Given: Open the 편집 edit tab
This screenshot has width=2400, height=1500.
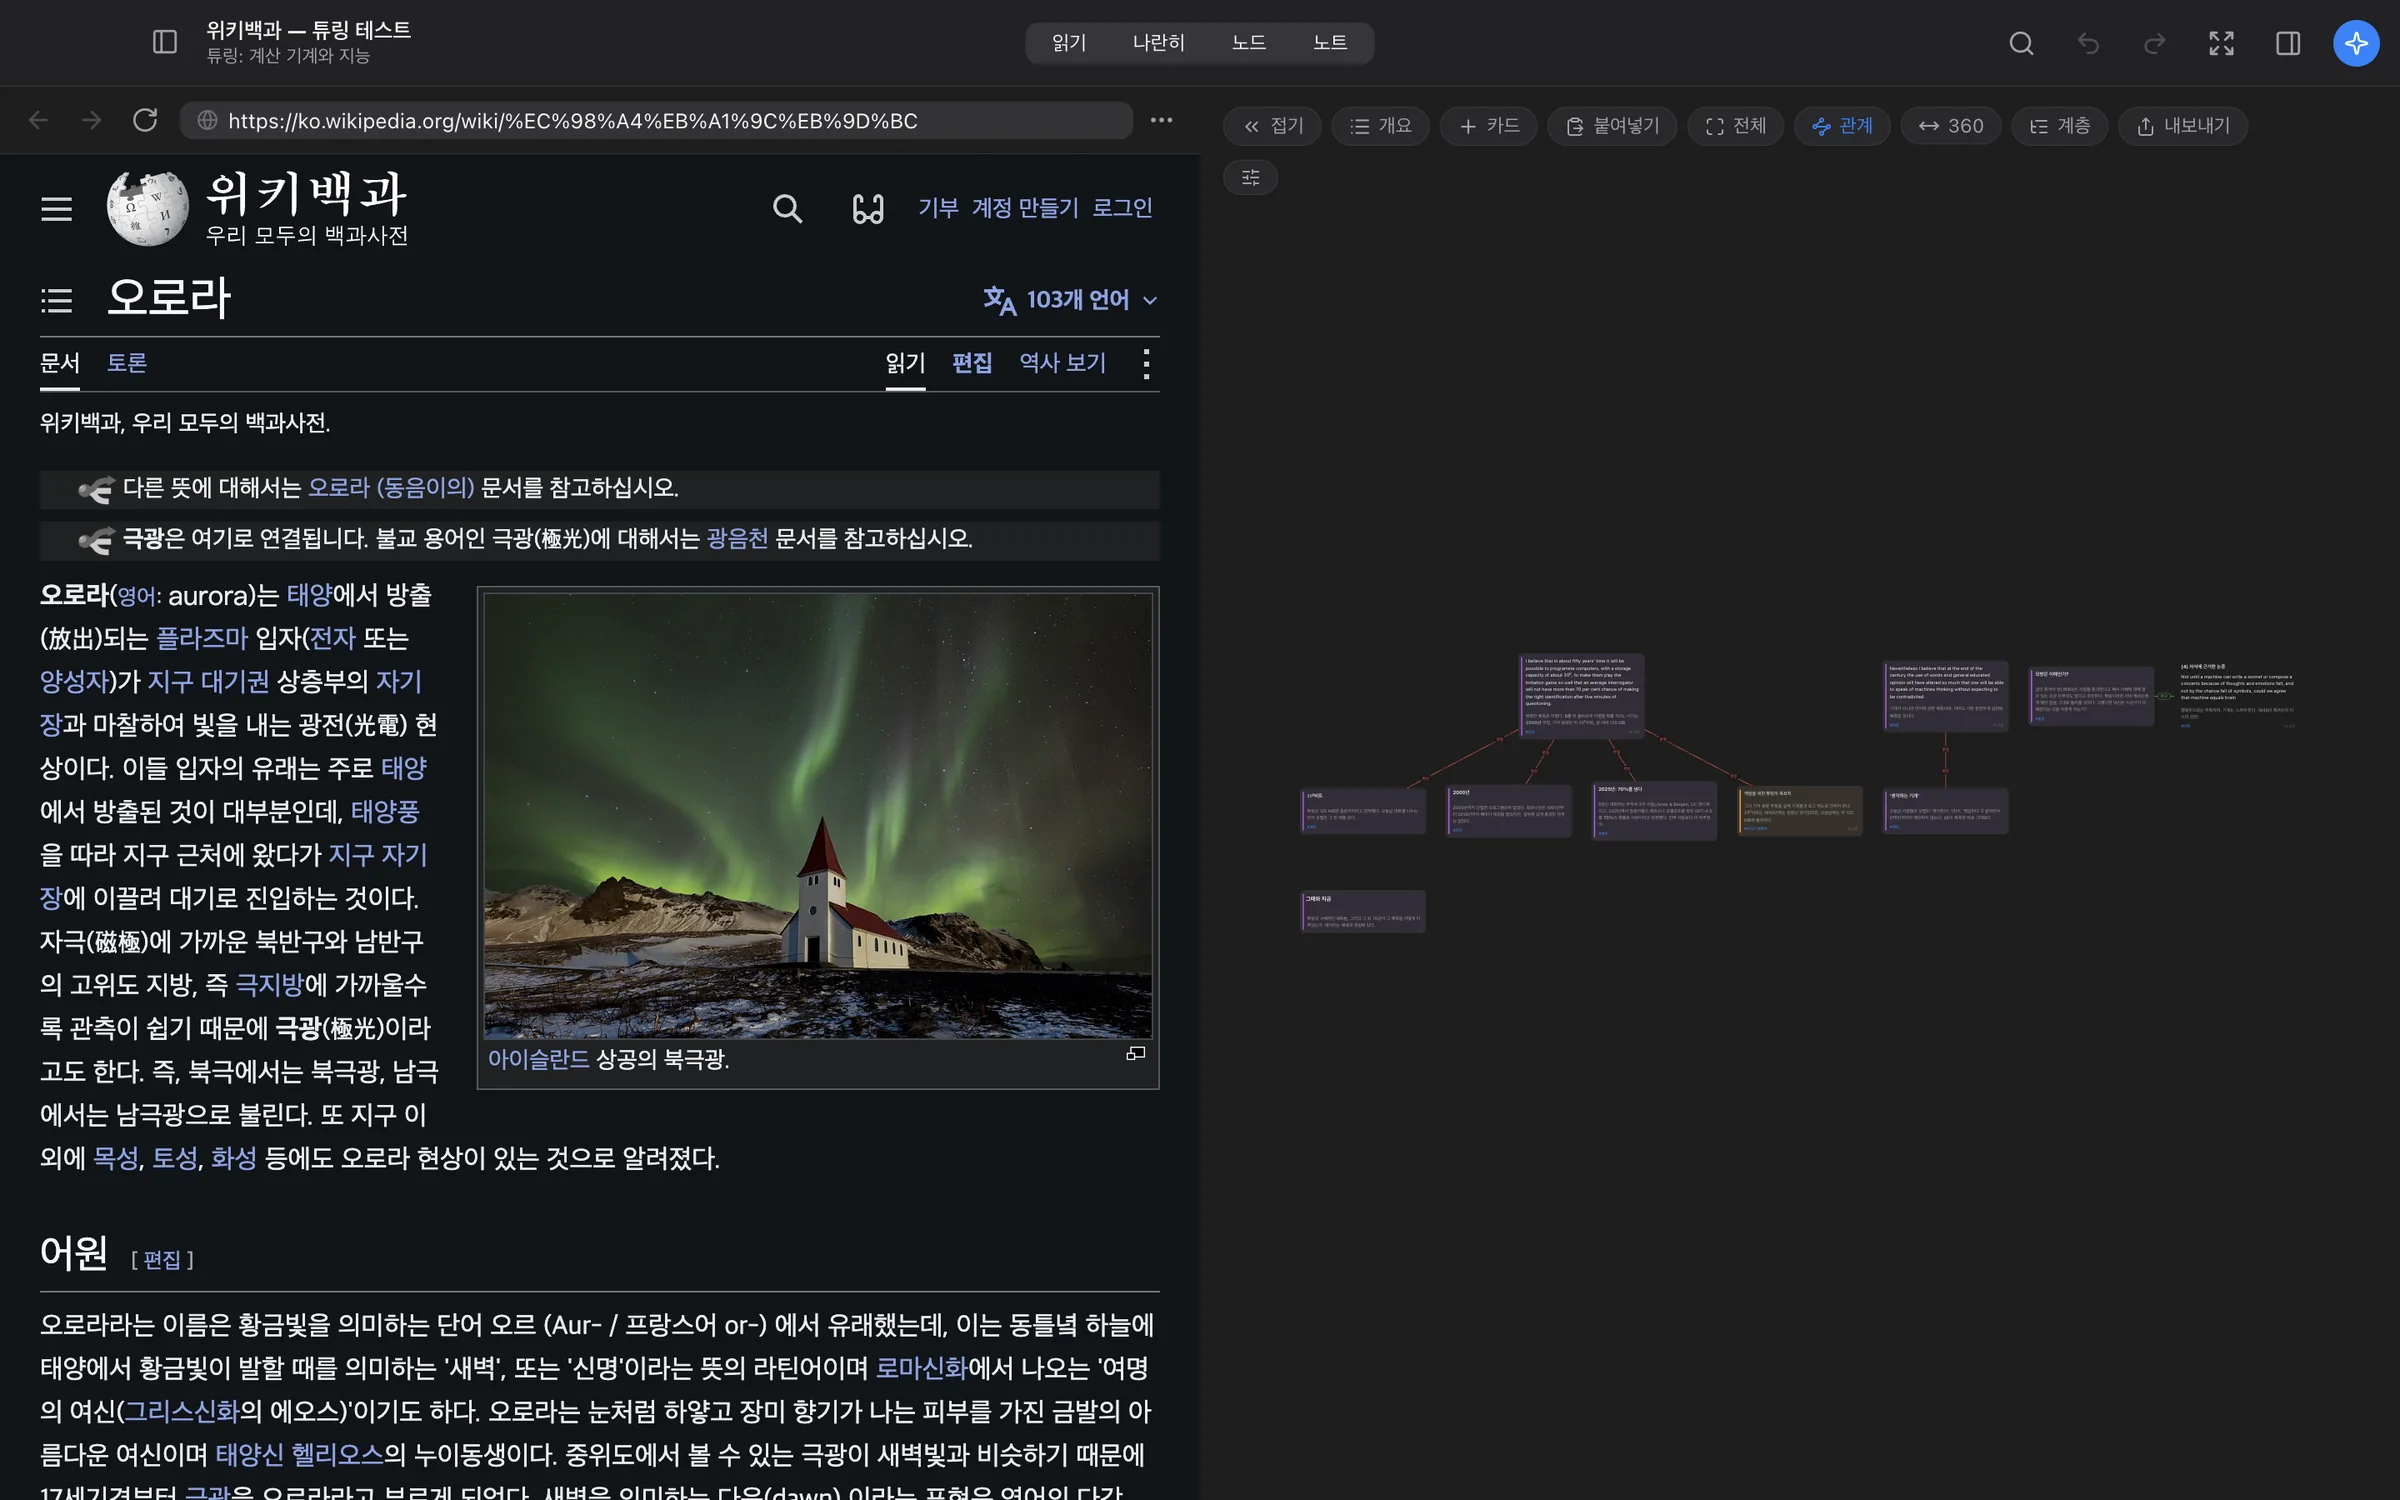Looking at the screenshot, I should [x=971, y=363].
